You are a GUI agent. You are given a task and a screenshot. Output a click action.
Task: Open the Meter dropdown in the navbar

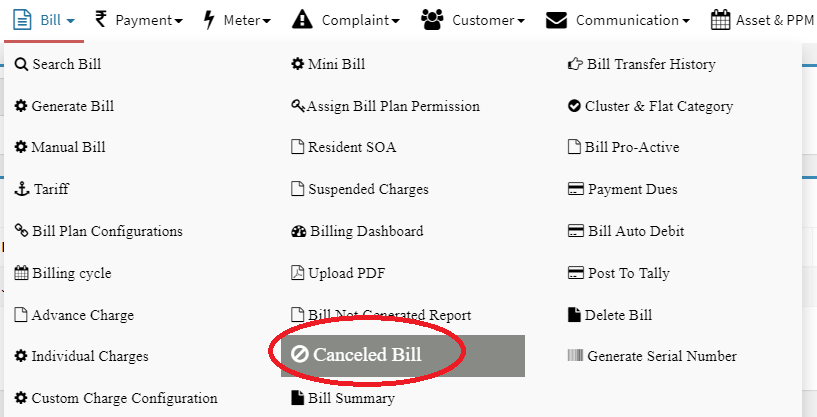pos(236,19)
